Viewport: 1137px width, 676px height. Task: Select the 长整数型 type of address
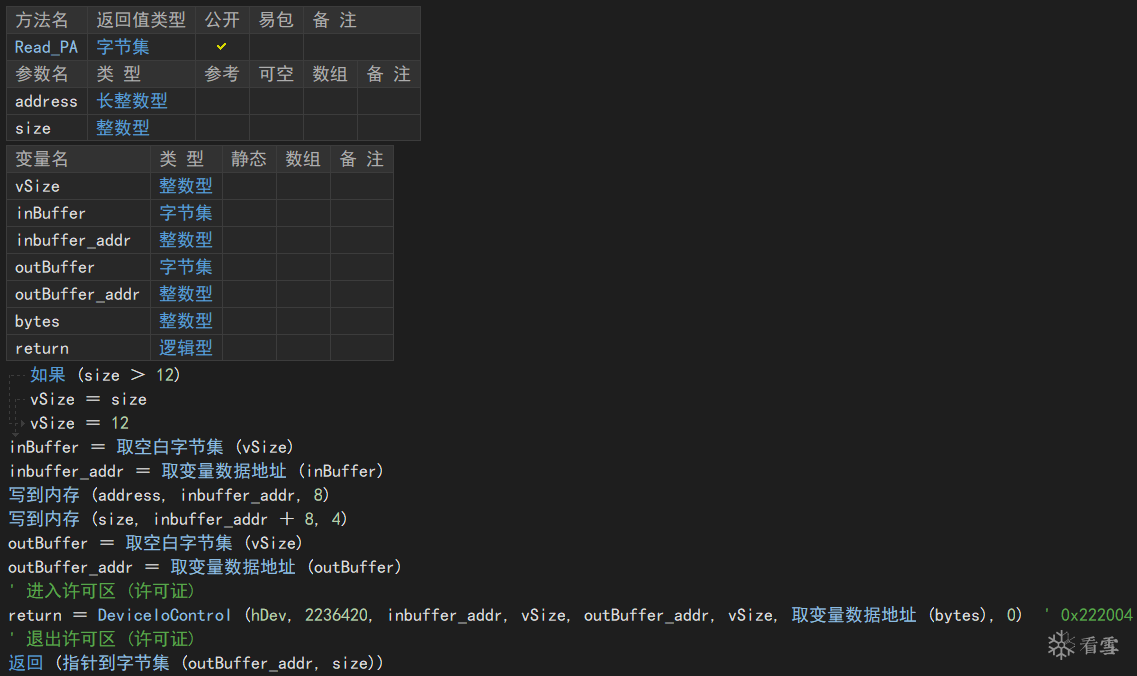coord(132,101)
